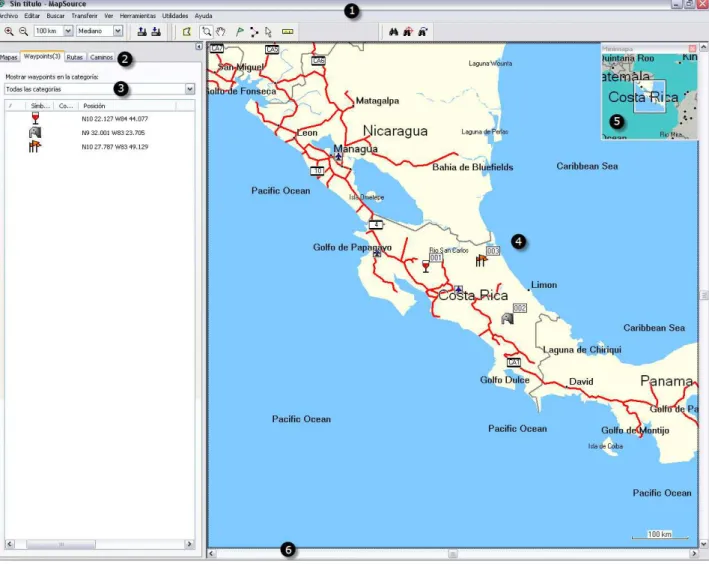
Task: Open the 100 km zoom scale dropdown
Action: [68, 31]
